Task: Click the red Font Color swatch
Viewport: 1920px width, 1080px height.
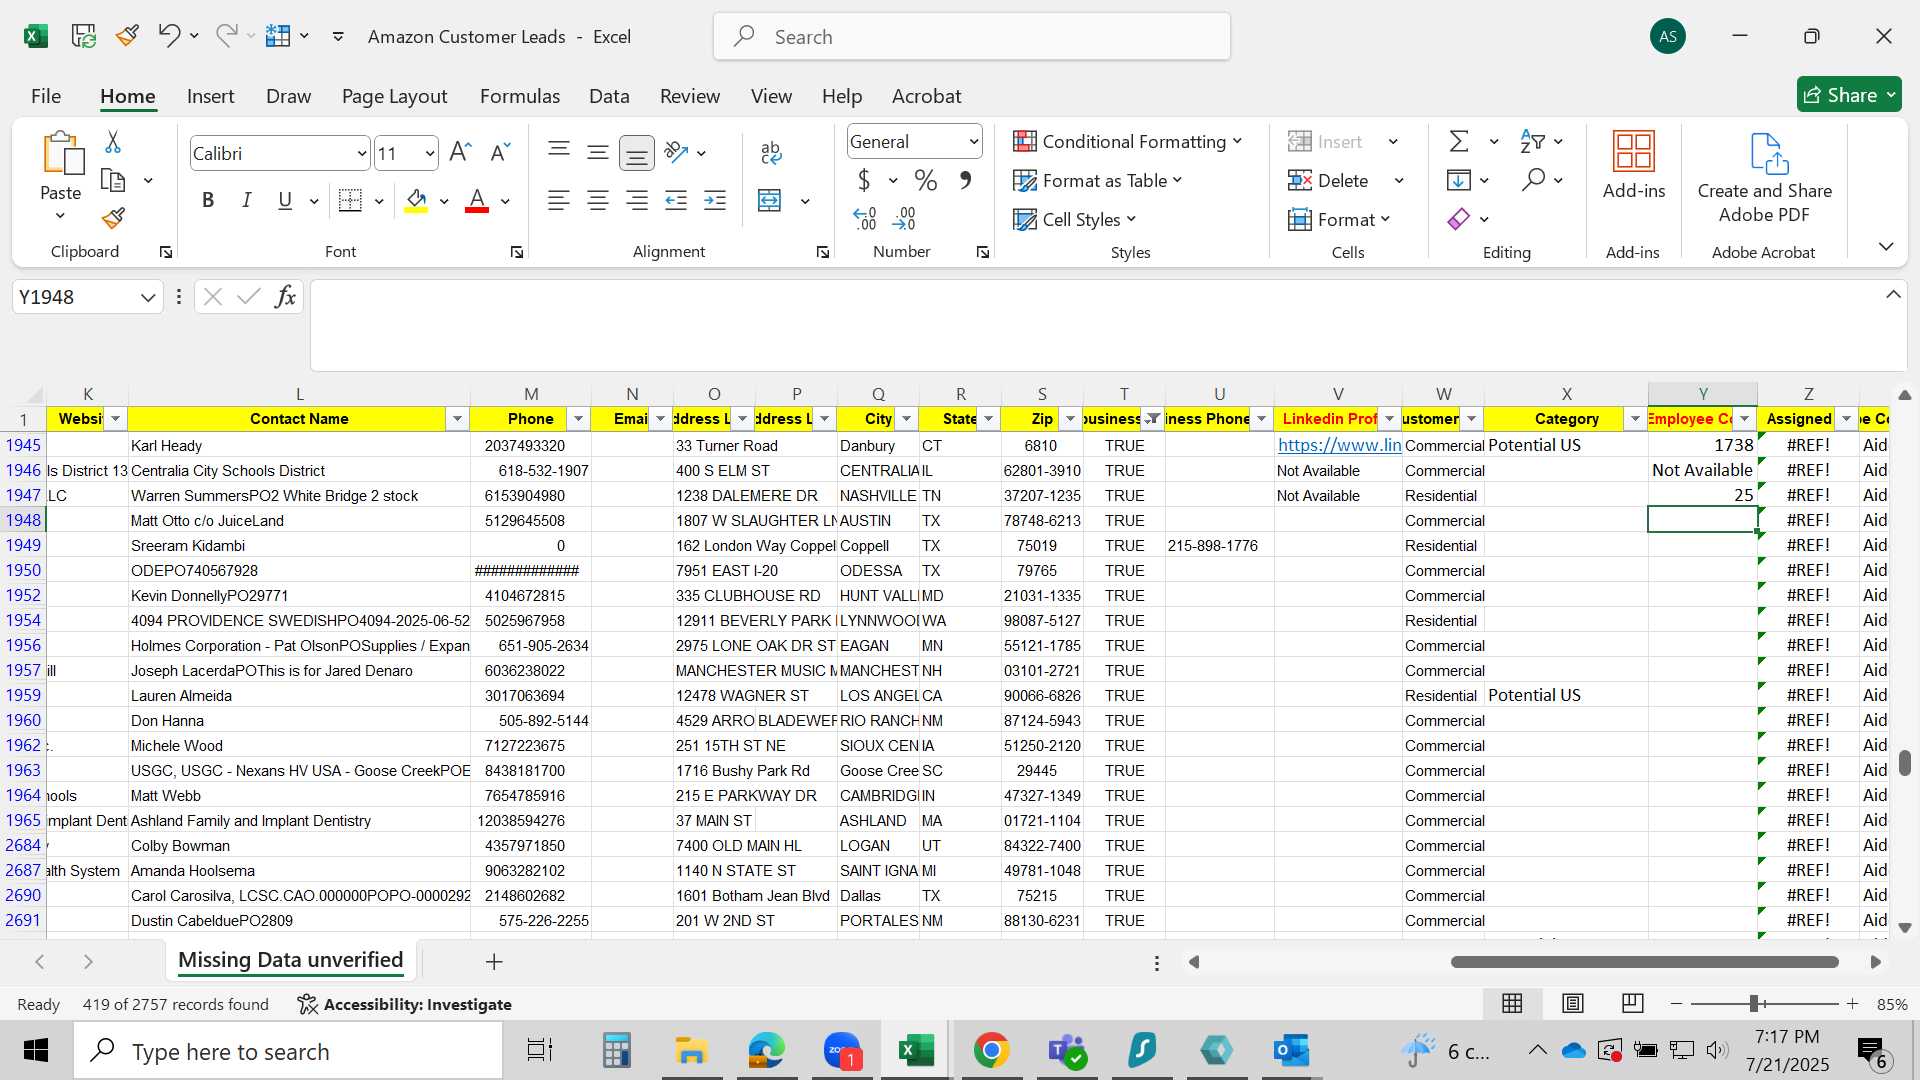Action: pos(477,201)
